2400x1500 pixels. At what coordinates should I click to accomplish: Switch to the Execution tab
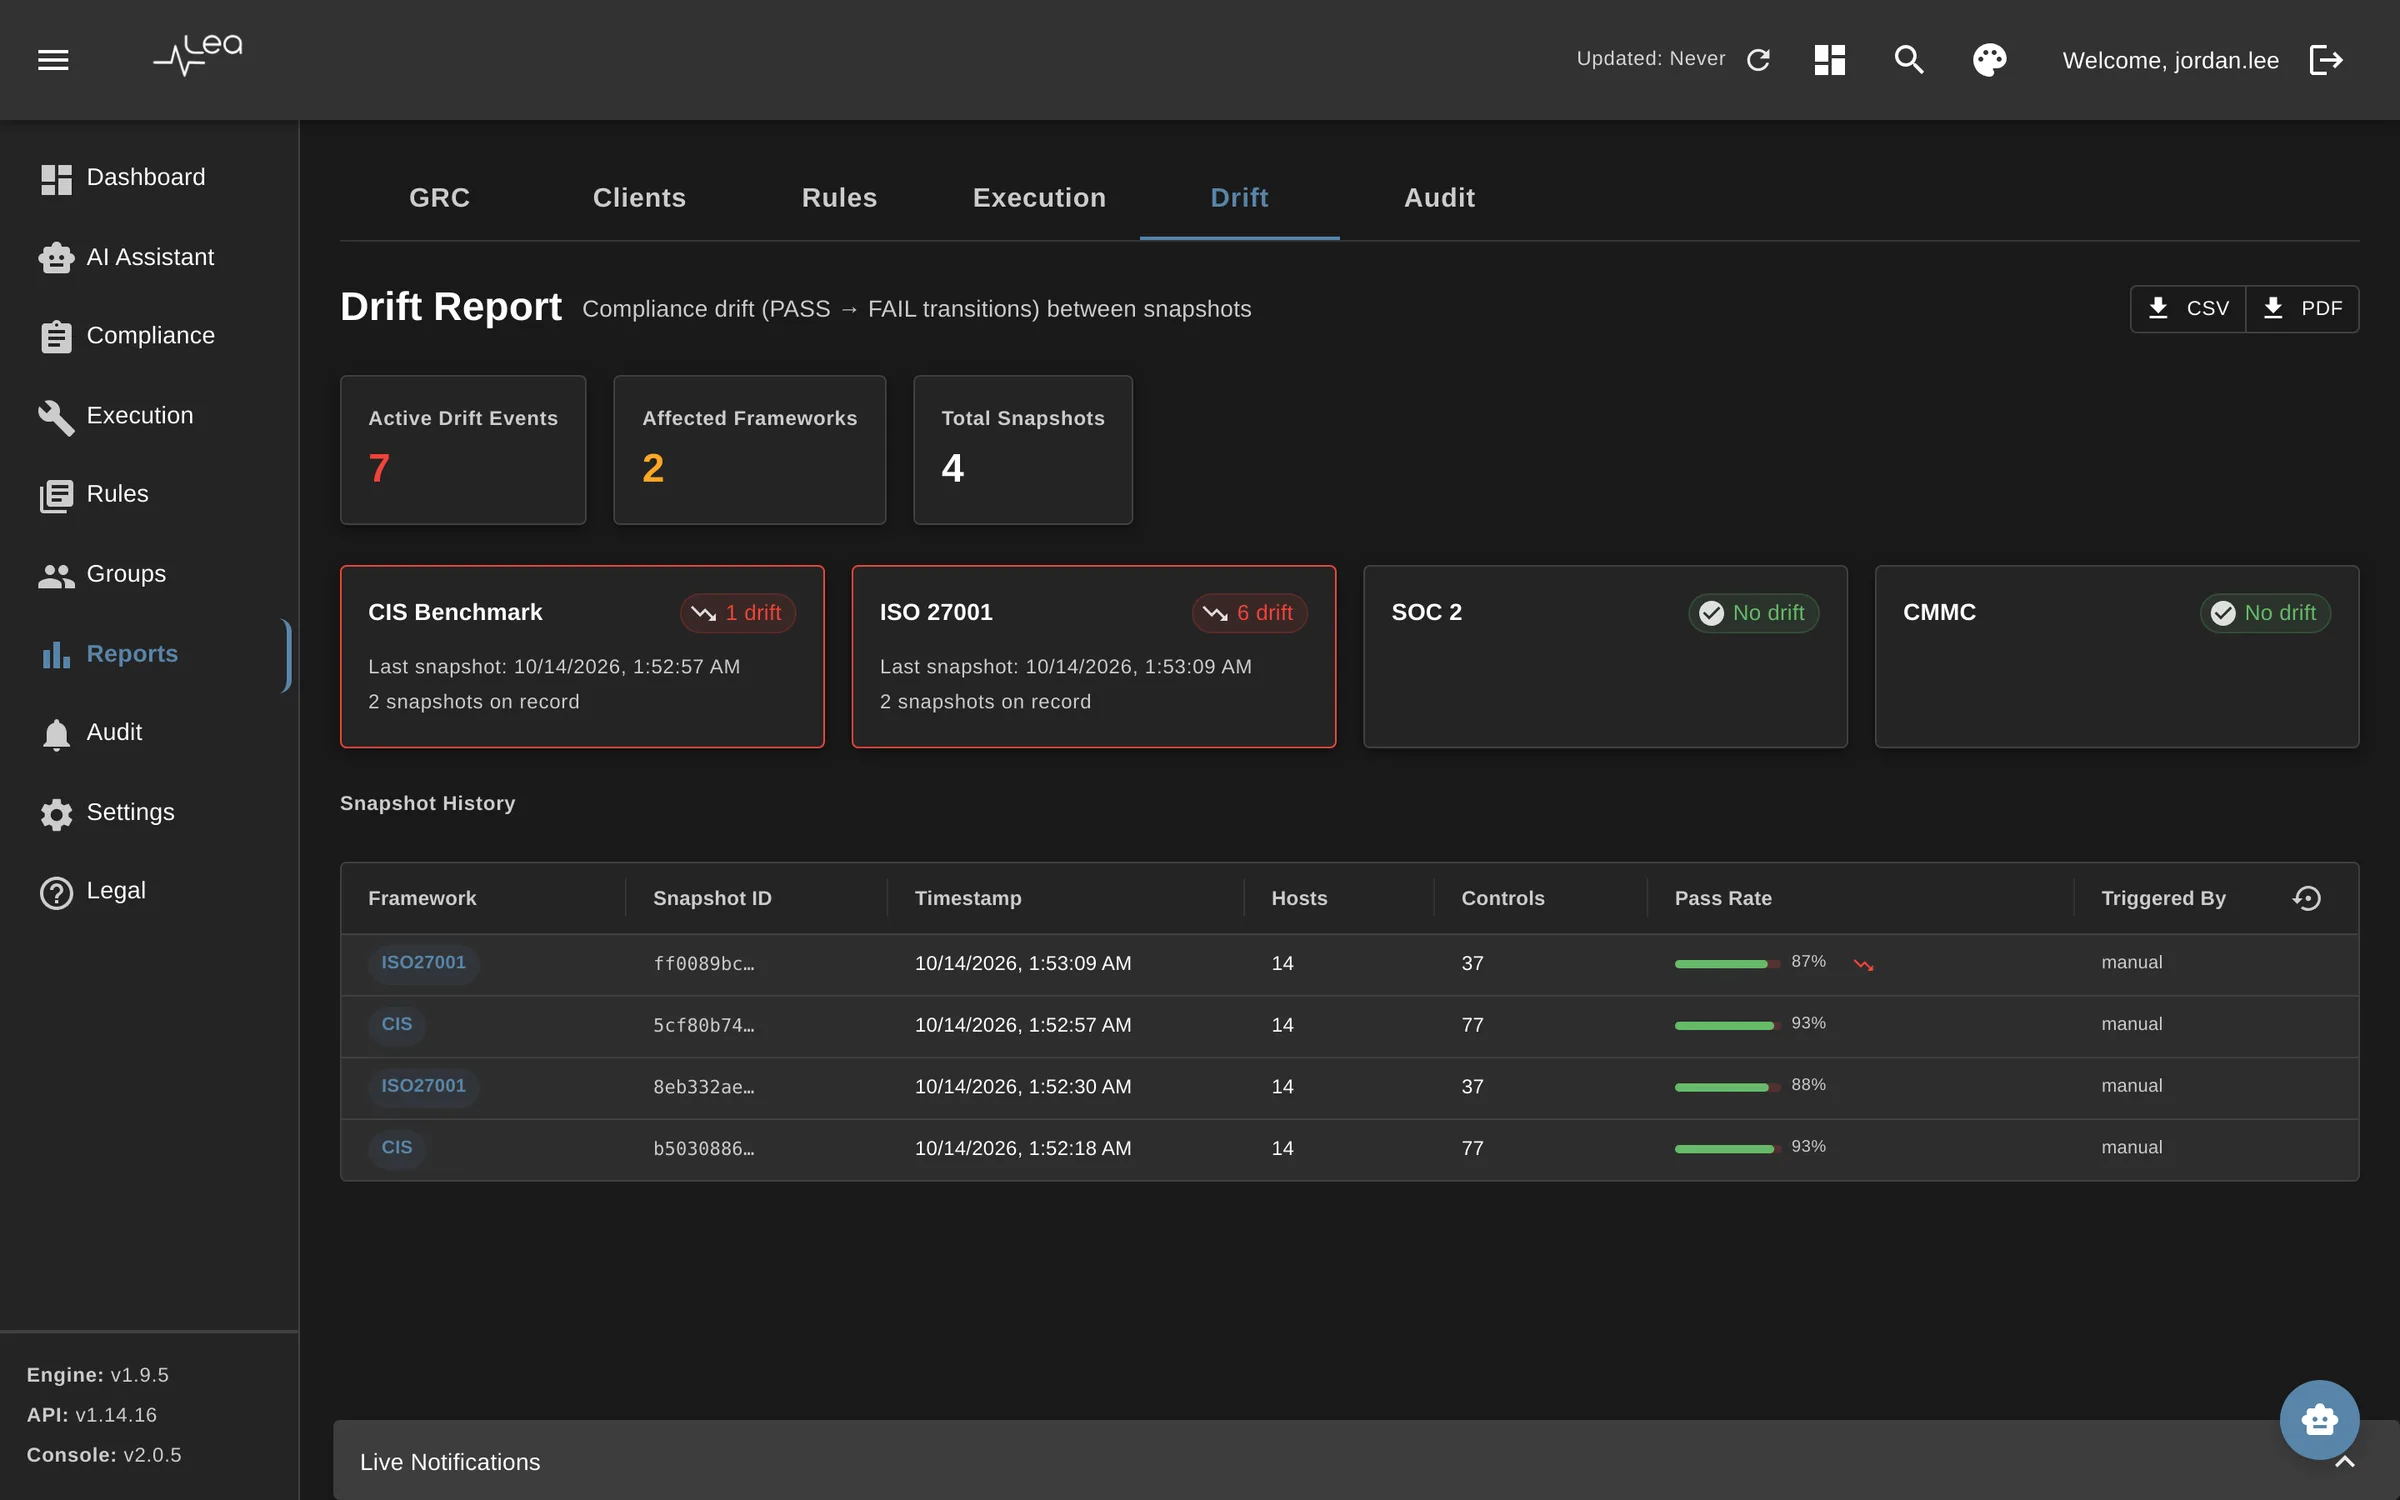(1039, 198)
